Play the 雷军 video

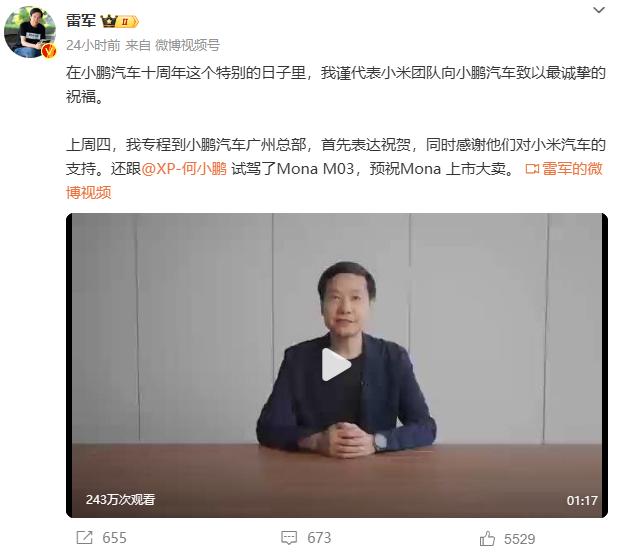tap(336, 364)
